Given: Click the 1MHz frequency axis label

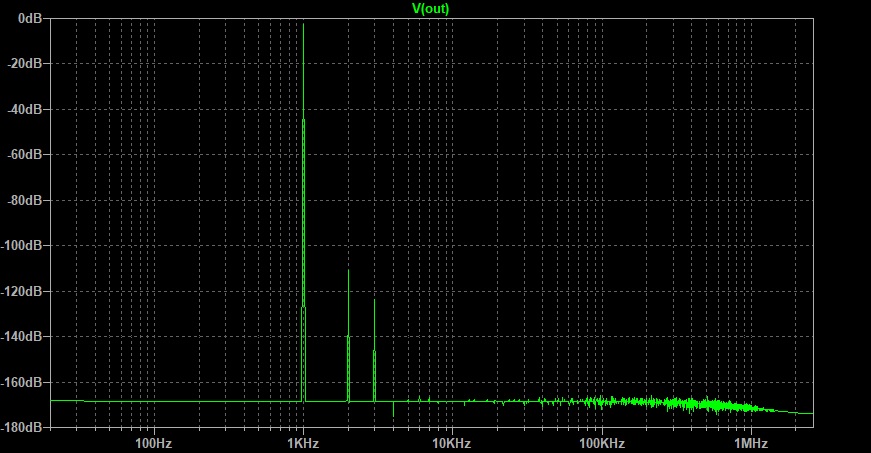Looking at the screenshot, I should [x=751, y=444].
